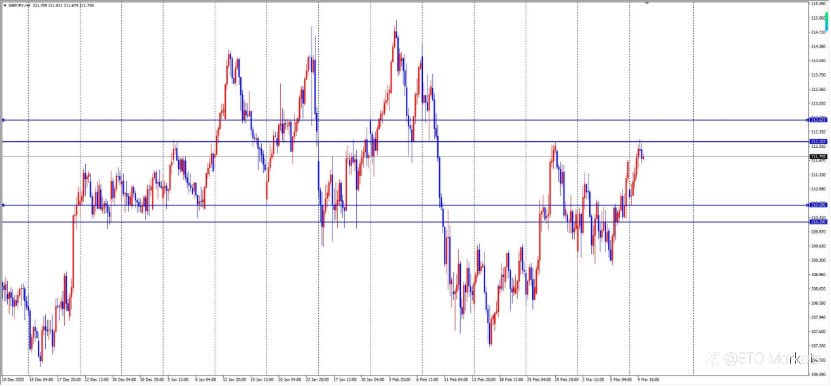Image resolution: width=831 pixels, height=387 pixels.
Task: Click the 15 Dec 04:00 time label
Action: tap(40, 380)
